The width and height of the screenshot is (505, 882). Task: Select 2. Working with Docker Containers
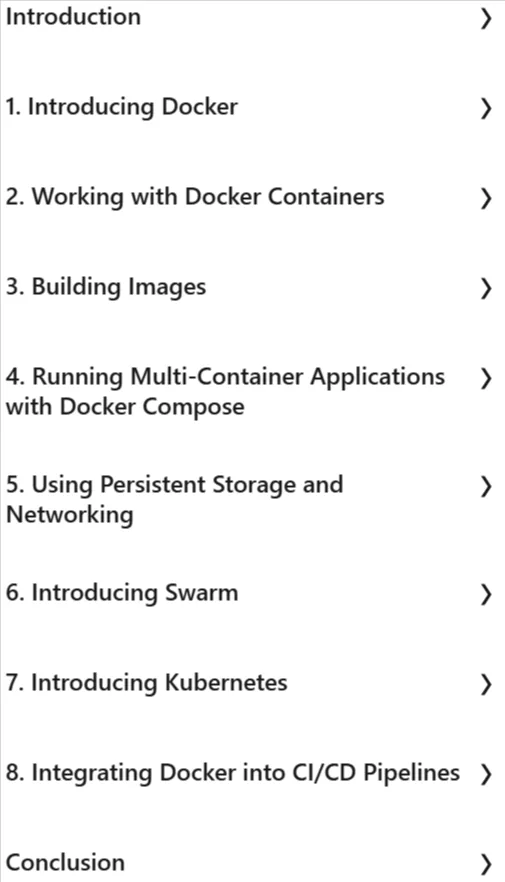195,196
